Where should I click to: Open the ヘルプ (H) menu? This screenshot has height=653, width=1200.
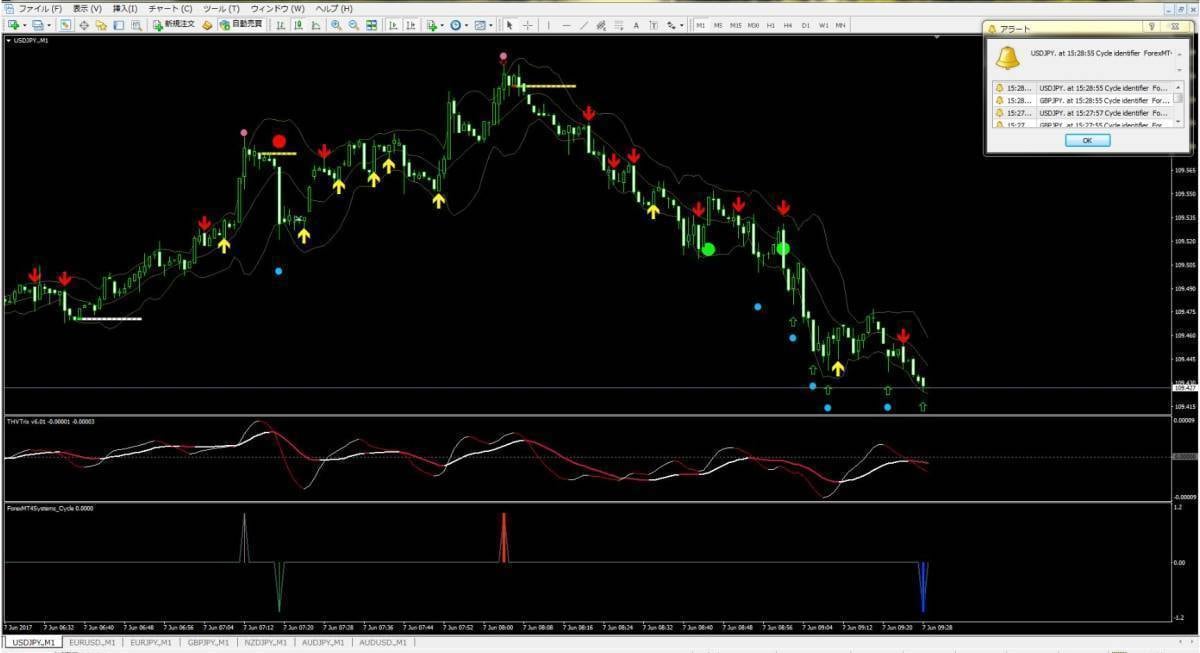click(x=334, y=9)
